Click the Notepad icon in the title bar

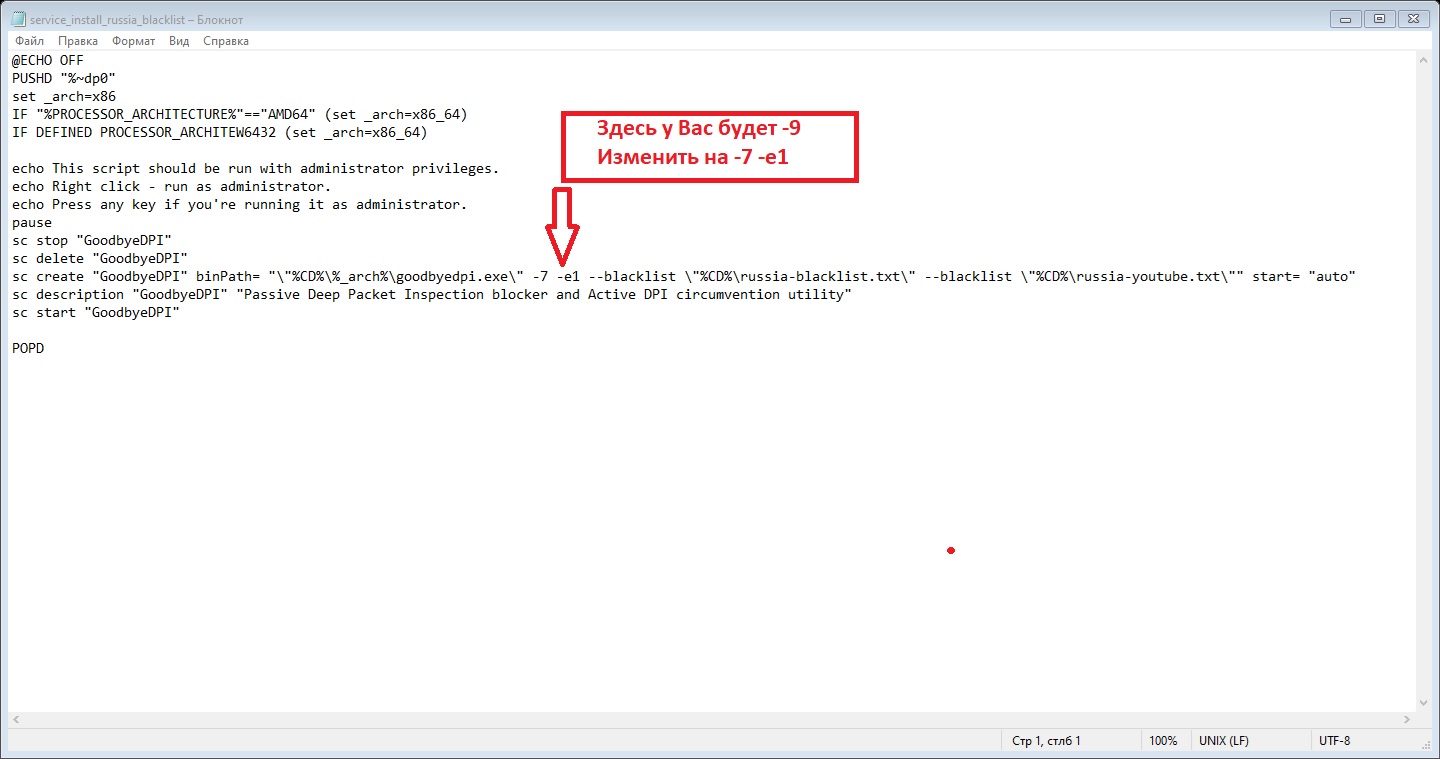tap(18, 19)
